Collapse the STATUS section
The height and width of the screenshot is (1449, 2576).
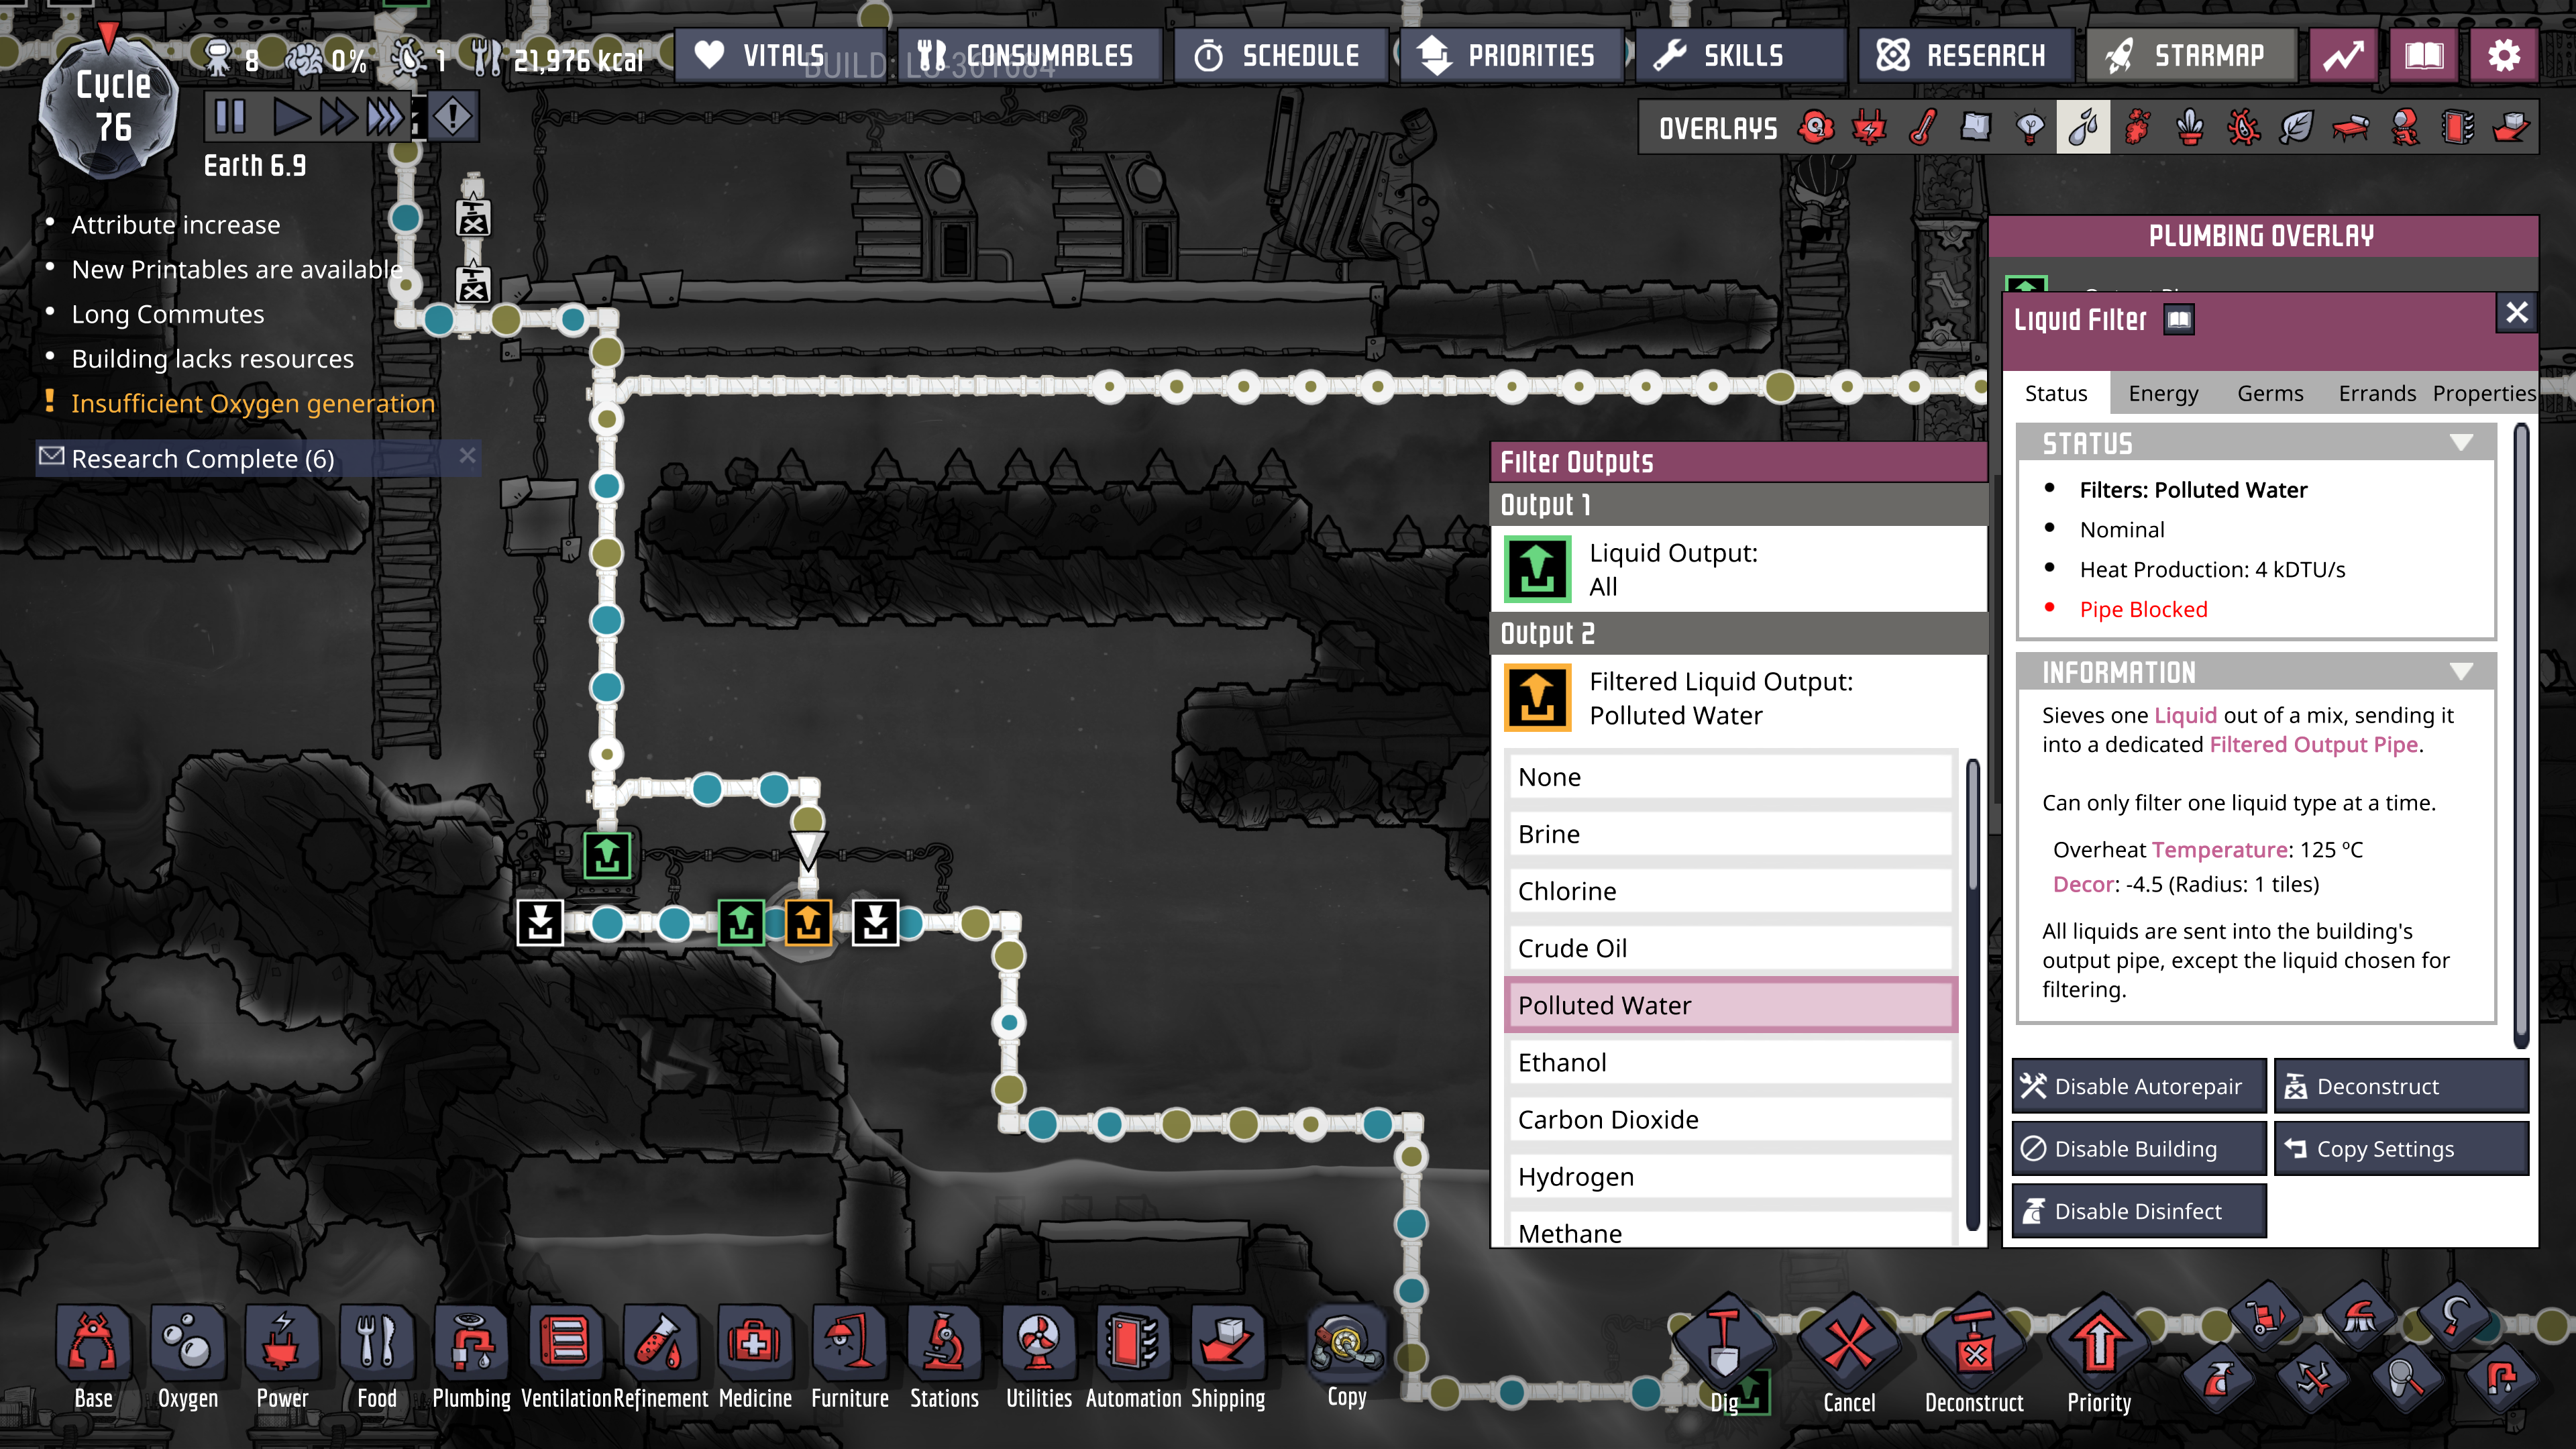click(x=2461, y=443)
